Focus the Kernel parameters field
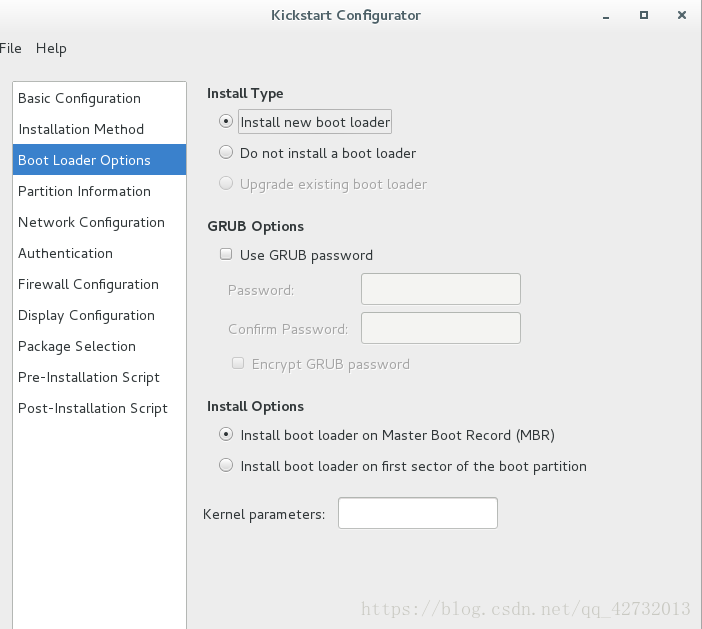Screen dimensions: 702x629 click(418, 513)
